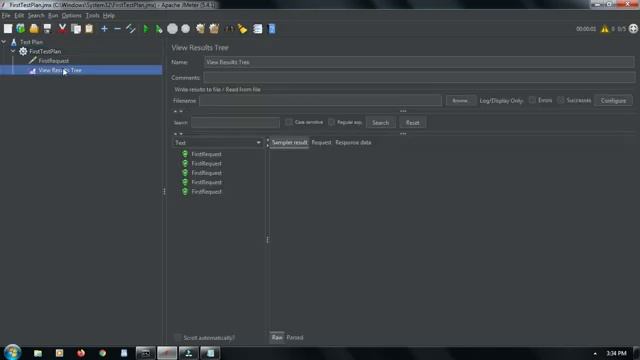Screen dimensions: 640x360
Task: Open the Templates toolbar icon
Action: tap(21, 29)
